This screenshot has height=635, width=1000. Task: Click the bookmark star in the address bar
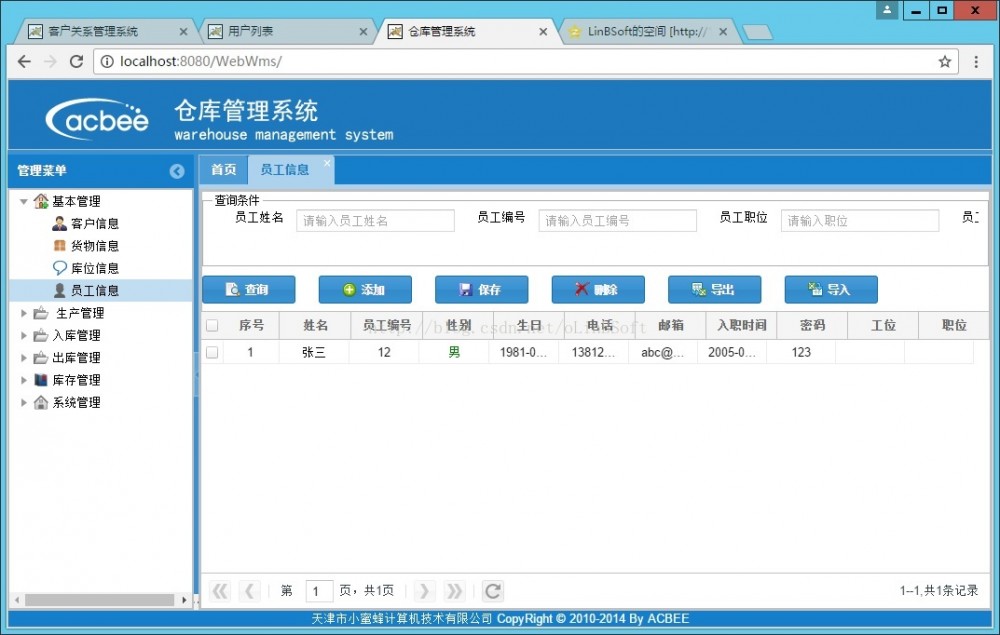tap(944, 61)
